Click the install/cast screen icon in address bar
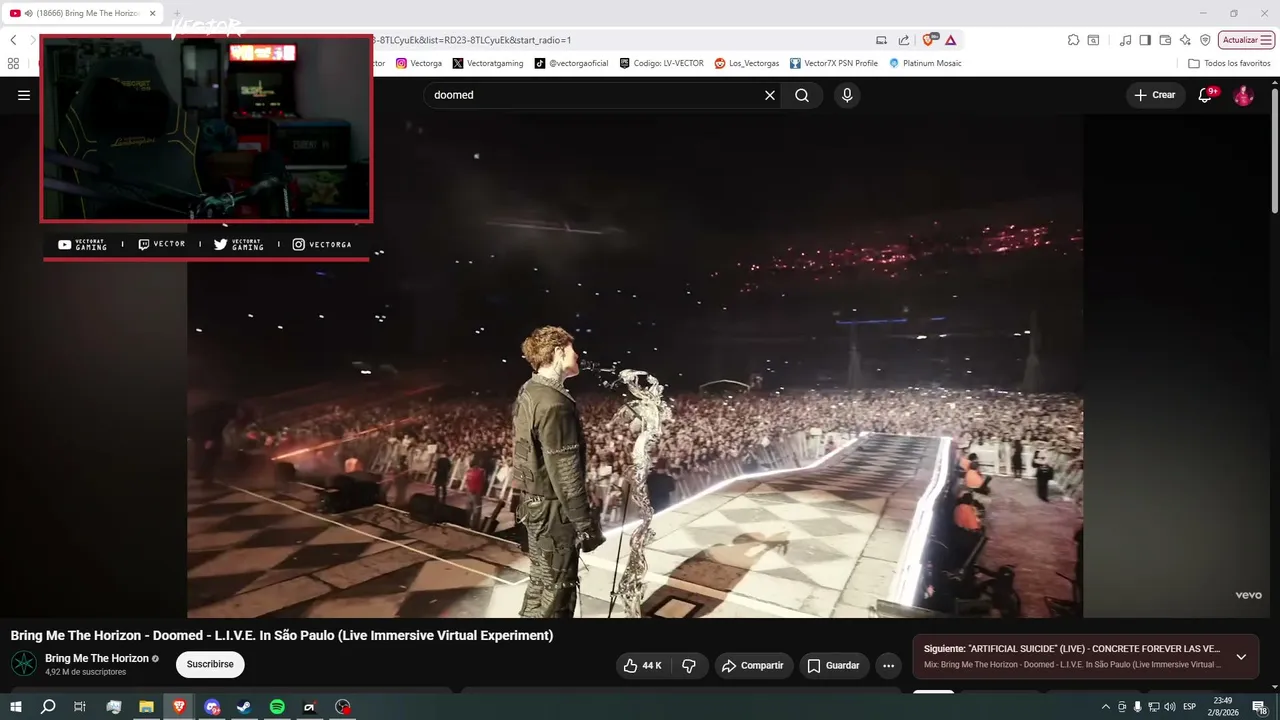The height and width of the screenshot is (720, 1280). point(881,40)
